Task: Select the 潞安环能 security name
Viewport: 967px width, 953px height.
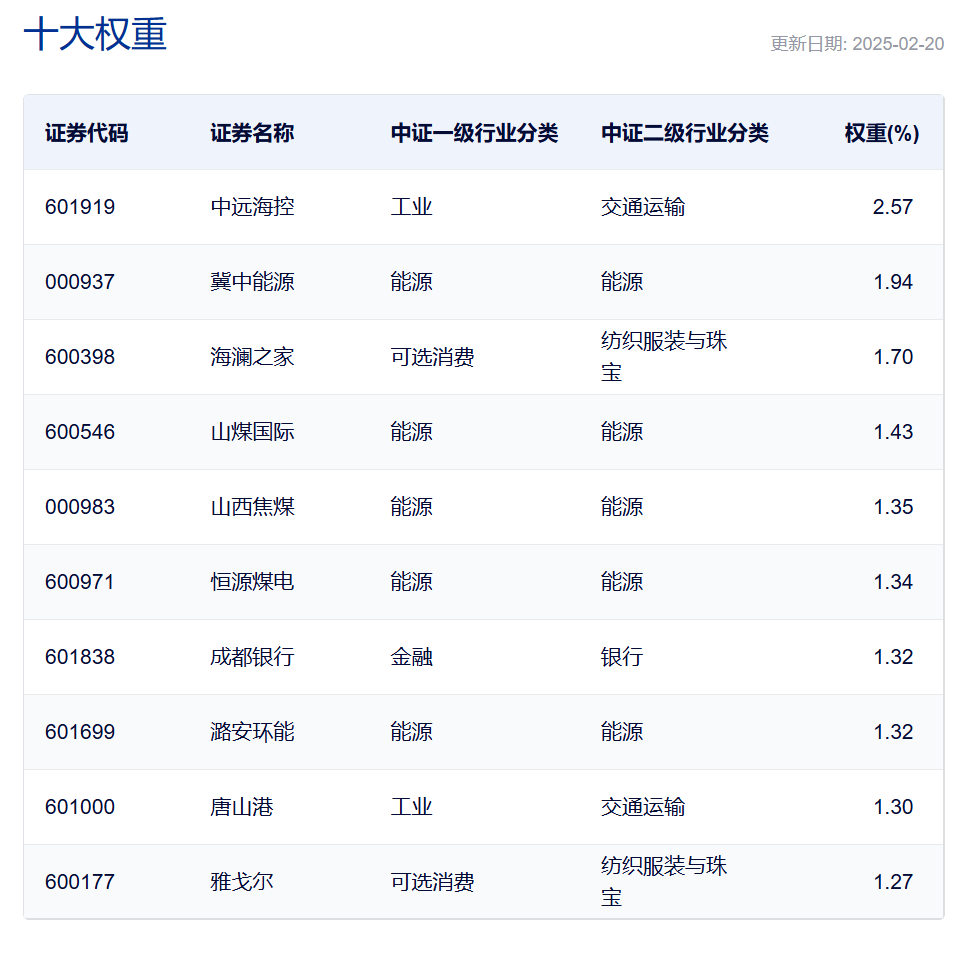Action: click(252, 732)
